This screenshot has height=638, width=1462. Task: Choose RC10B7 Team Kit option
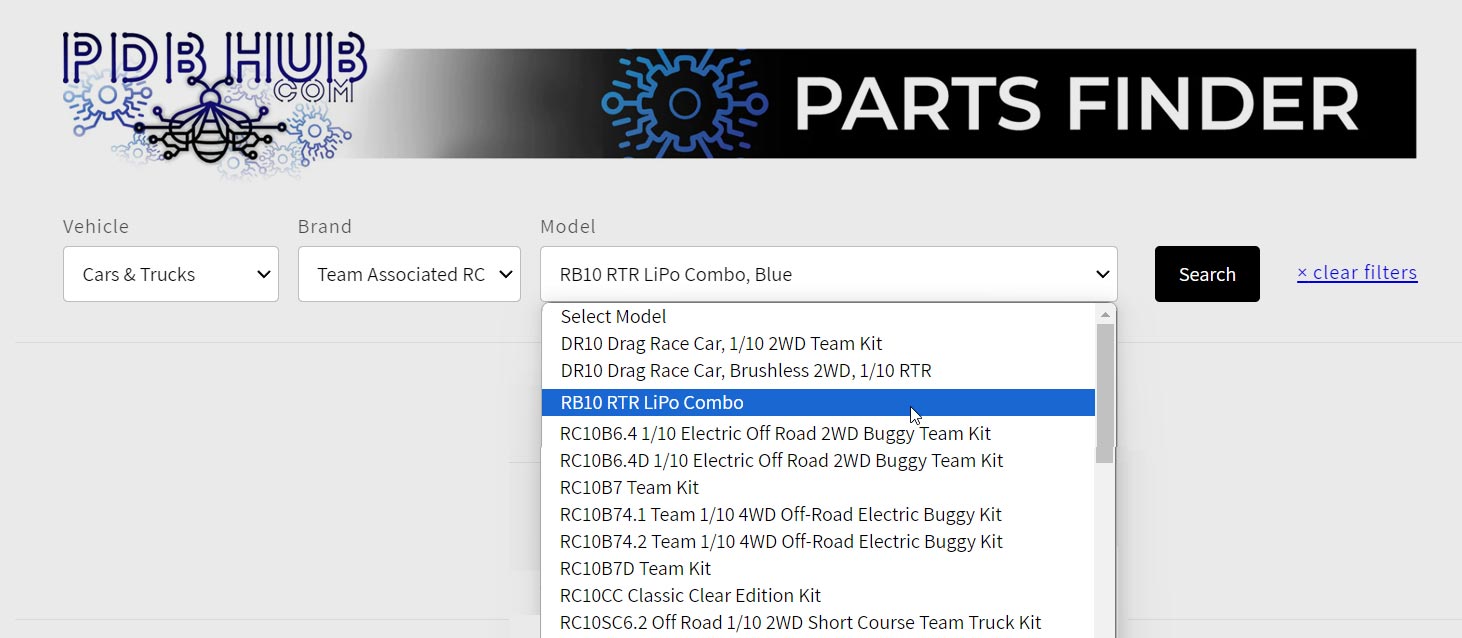coord(629,487)
